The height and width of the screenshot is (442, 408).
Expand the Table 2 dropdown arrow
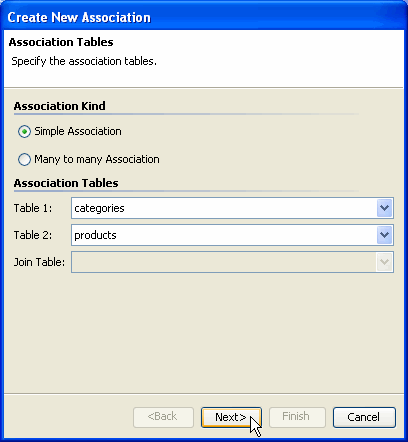(x=384, y=235)
